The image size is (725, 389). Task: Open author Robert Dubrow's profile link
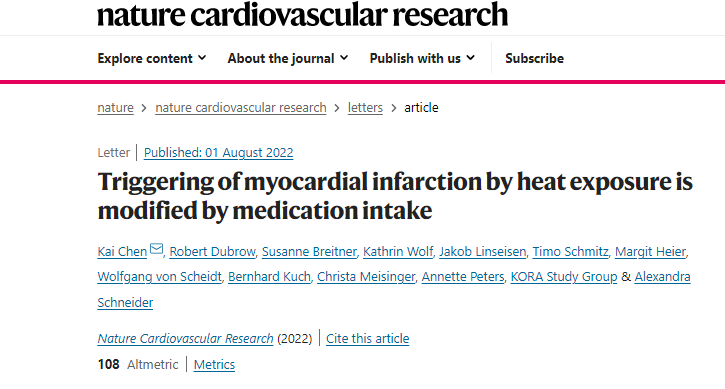click(x=212, y=252)
